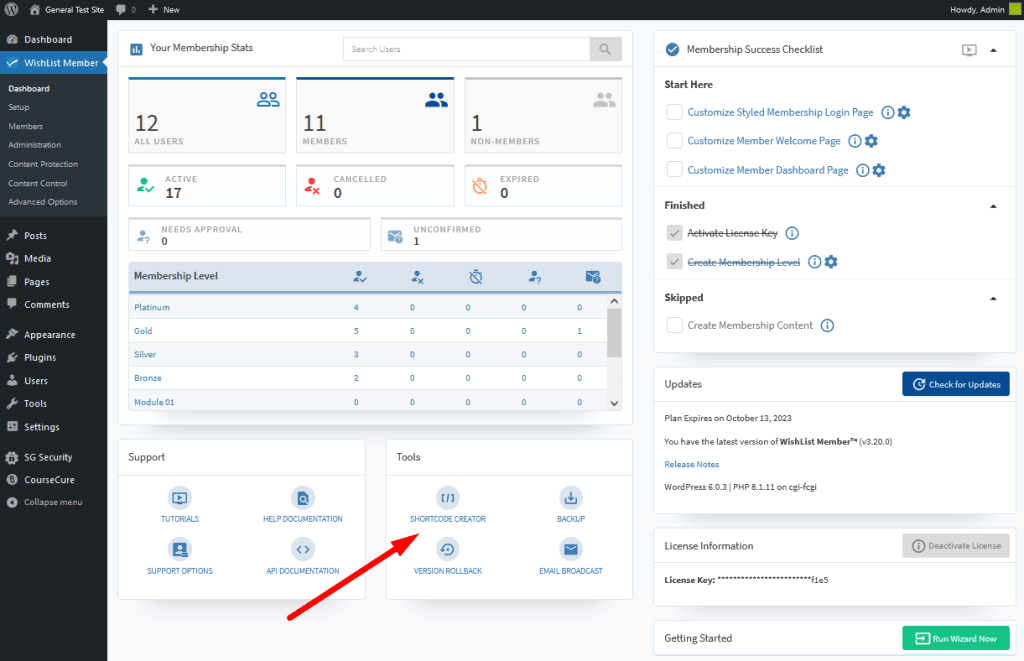Open the Non-Members stats card
Image resolution: width=1024 pixels, height=661 pixels.
pyautogui.click(x=543, y=116)
